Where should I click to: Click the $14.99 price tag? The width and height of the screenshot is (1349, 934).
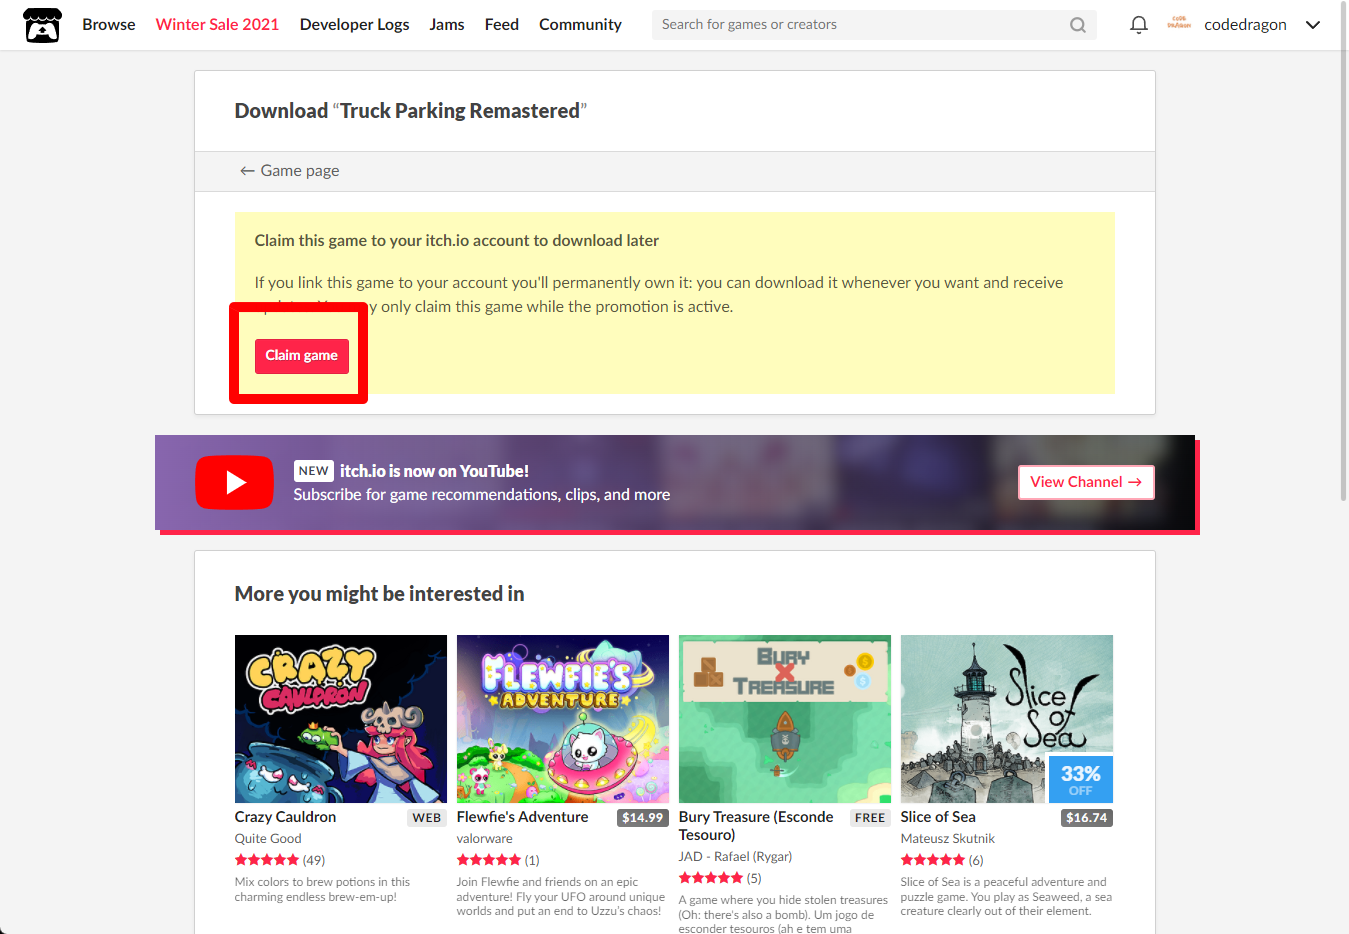[643, 818]
